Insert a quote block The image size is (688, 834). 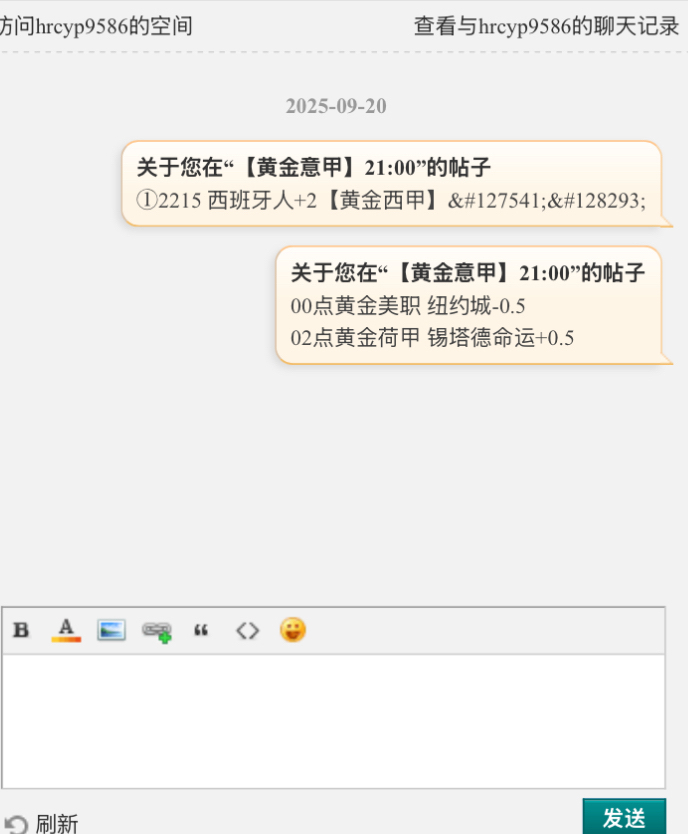pyautogui.click(x=201, y=631)
